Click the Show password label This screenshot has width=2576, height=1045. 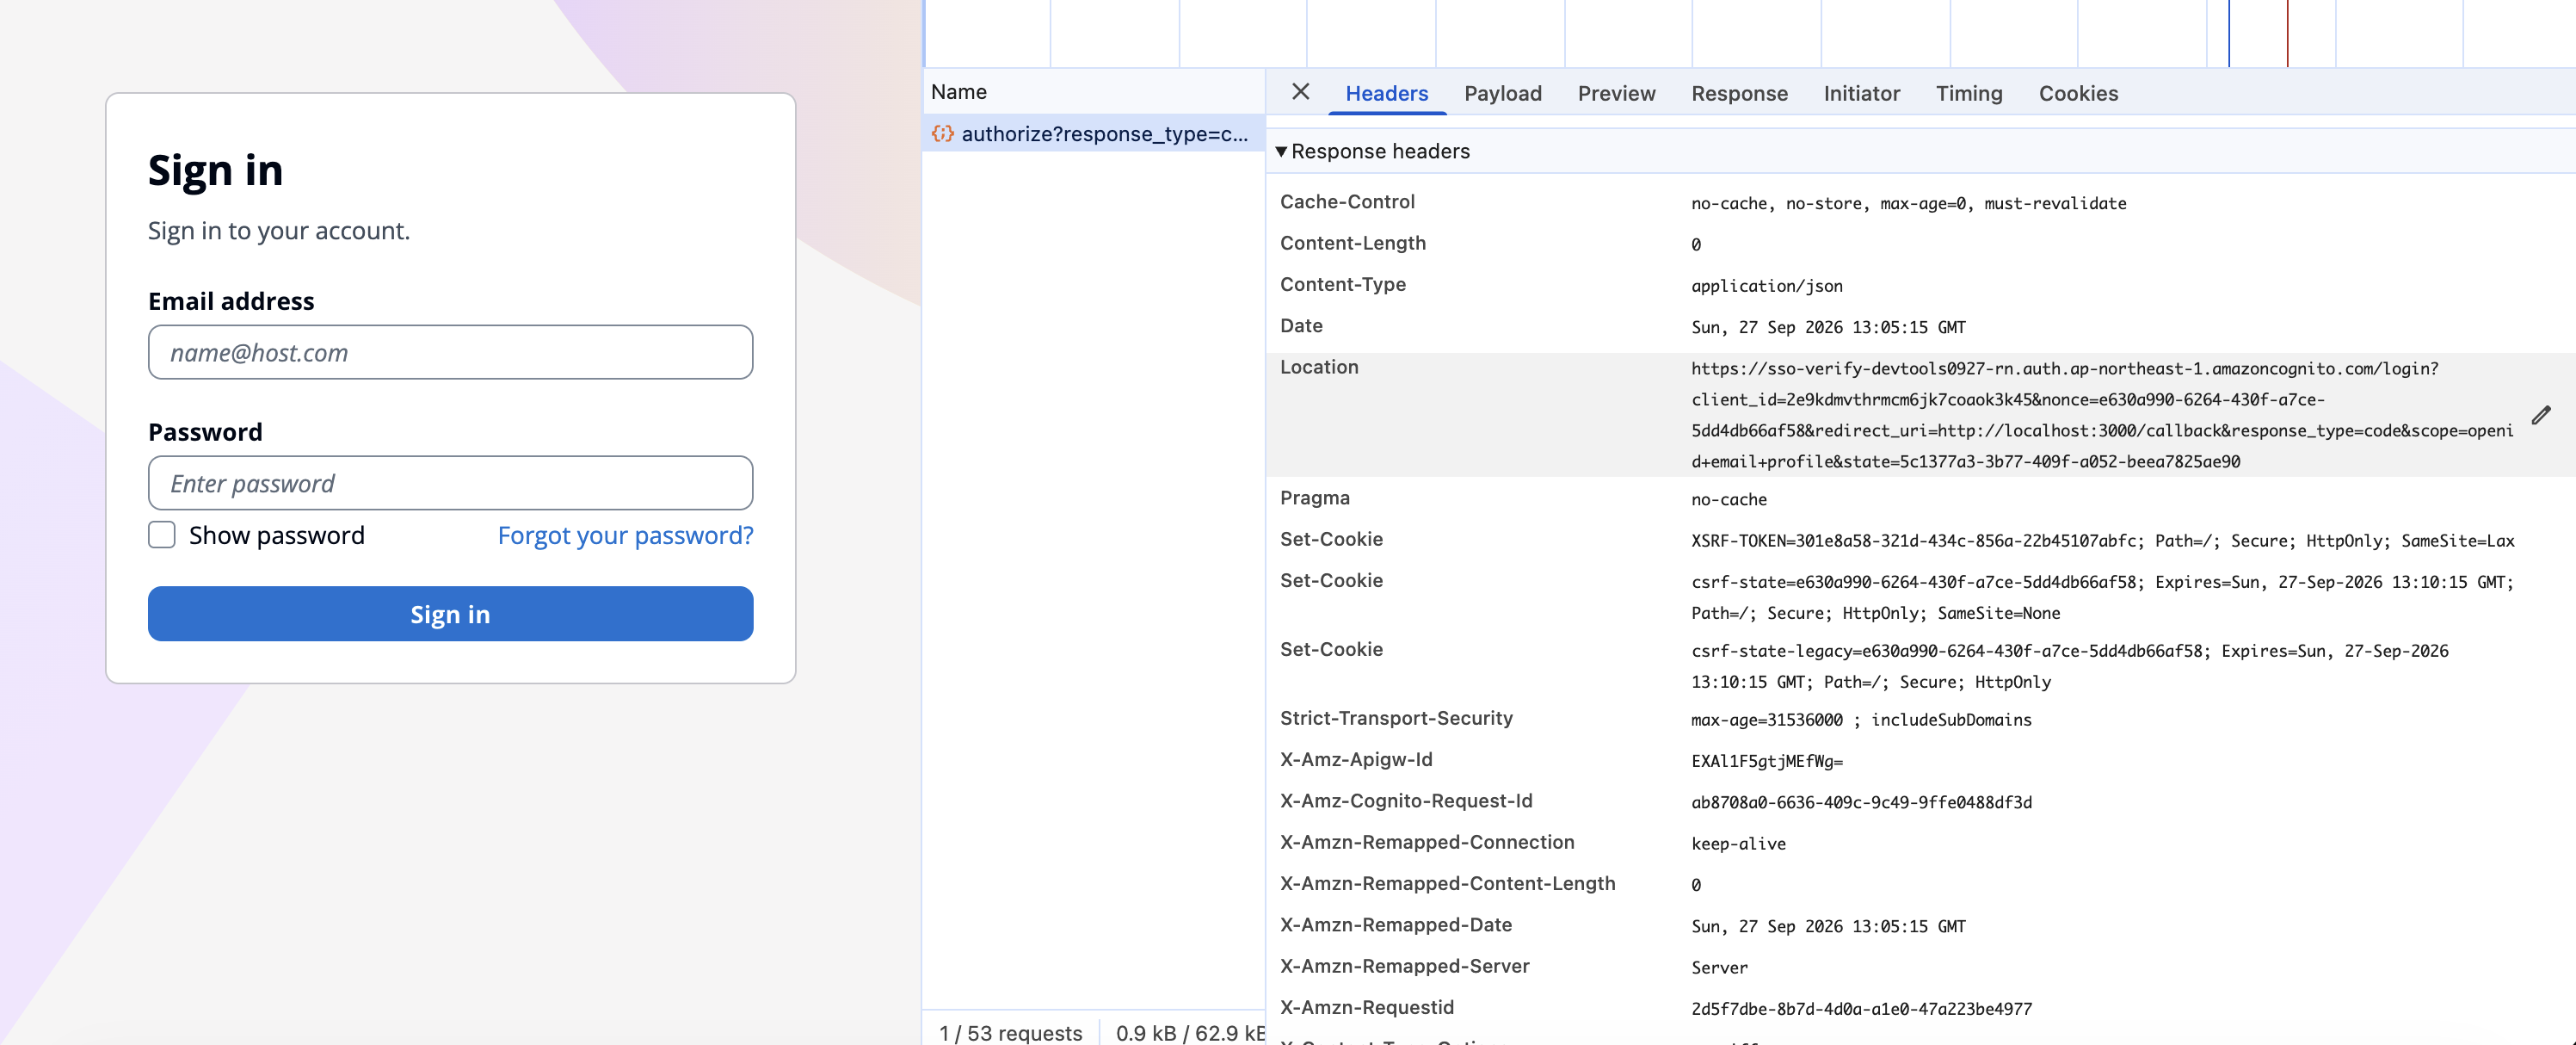pyautogui.click(x=276, y=535)
